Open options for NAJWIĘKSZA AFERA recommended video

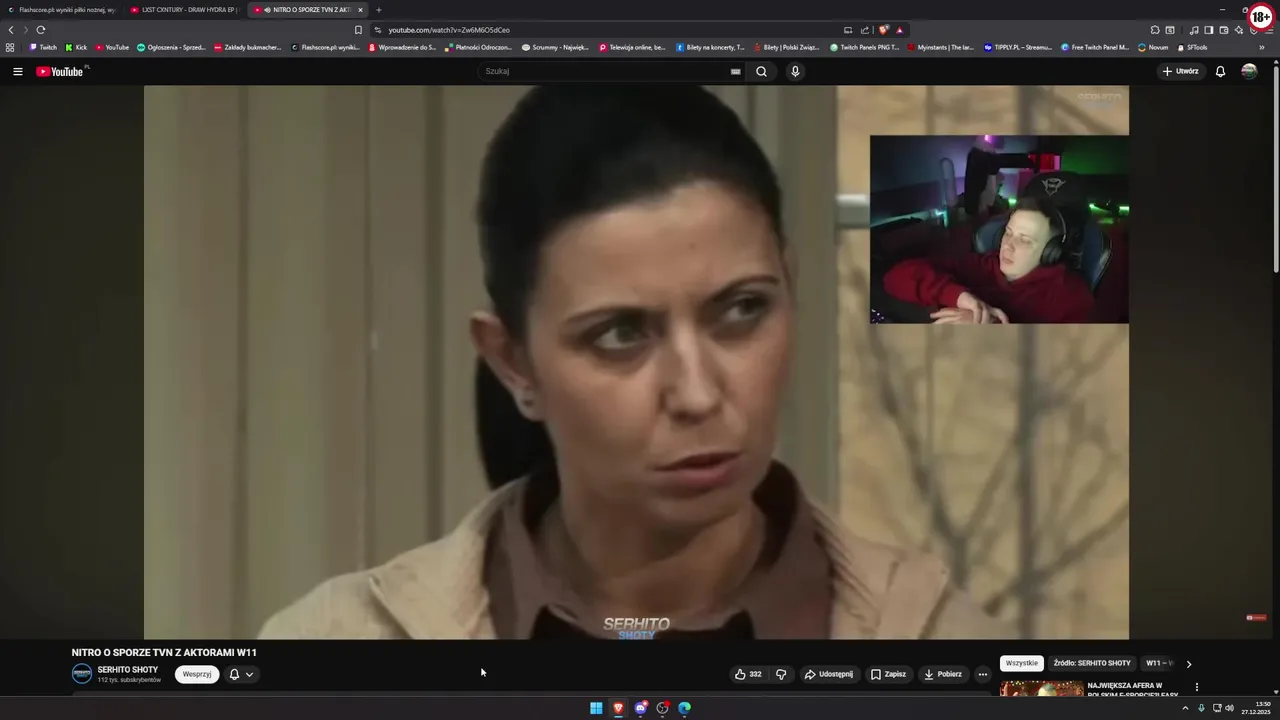click(x=1196, y=687)
